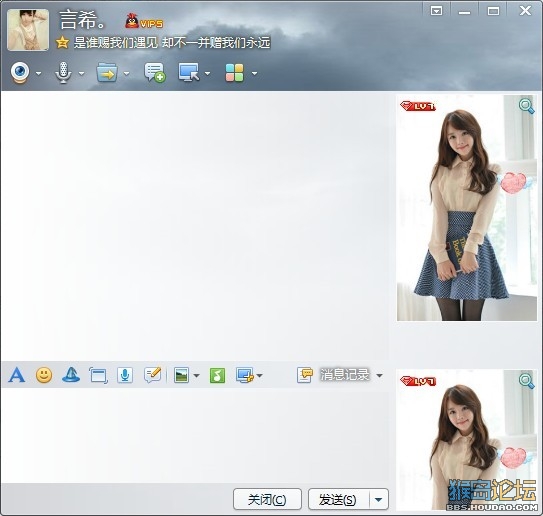The image size is (543, 516).
Task: Minimize the chat window
Action: click(464, 12)
